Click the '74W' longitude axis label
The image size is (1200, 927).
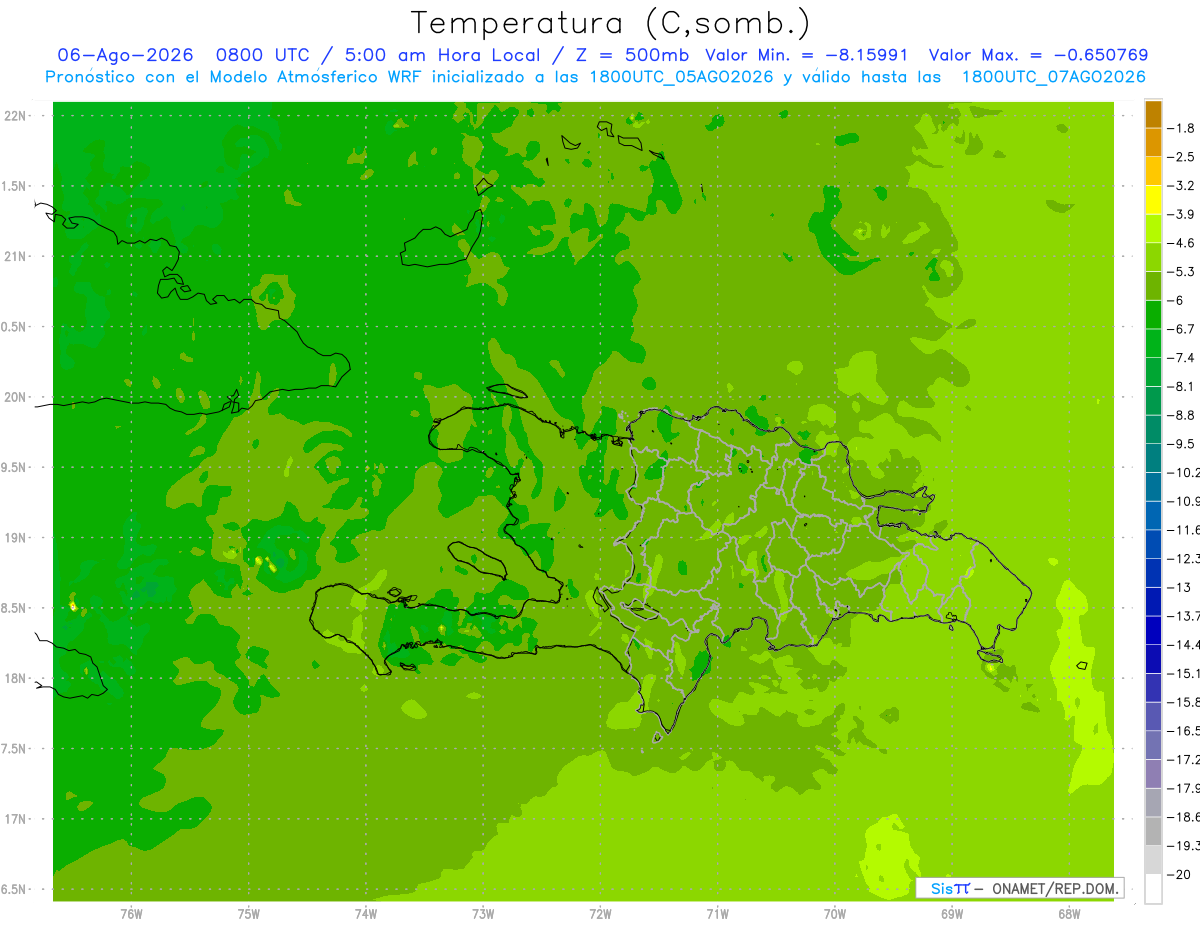[366, 913]
